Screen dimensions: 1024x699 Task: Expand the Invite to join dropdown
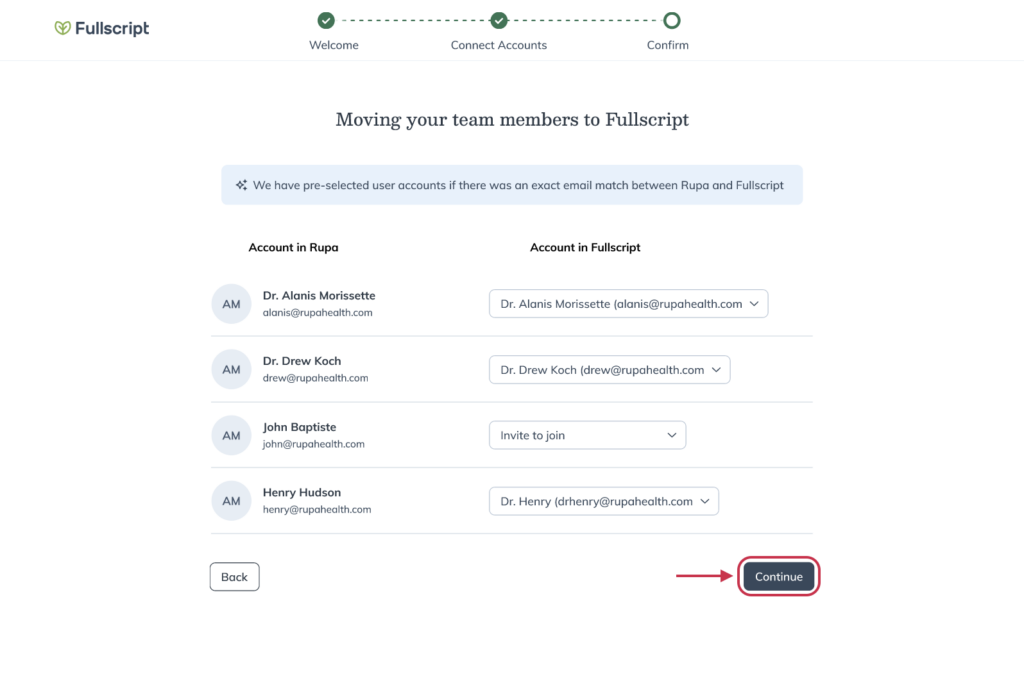(587, 435)
